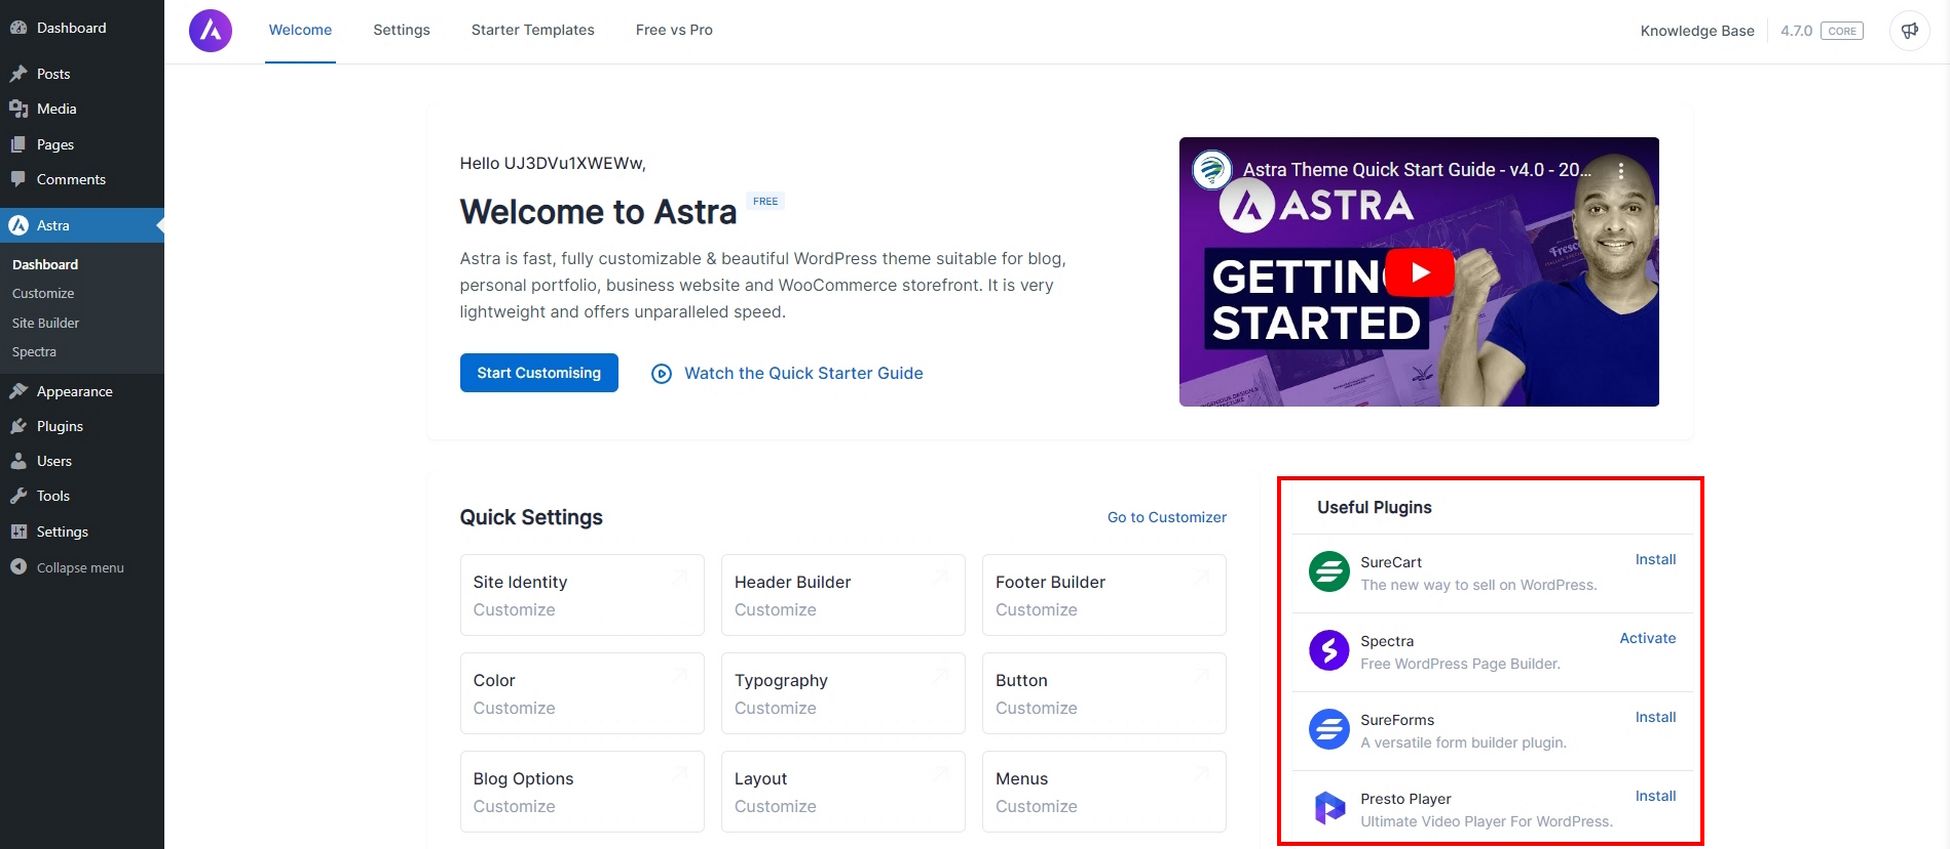Play the YouTube video with red button
The height and width of the screenshot is (849, 1950).
(1419, 273)
